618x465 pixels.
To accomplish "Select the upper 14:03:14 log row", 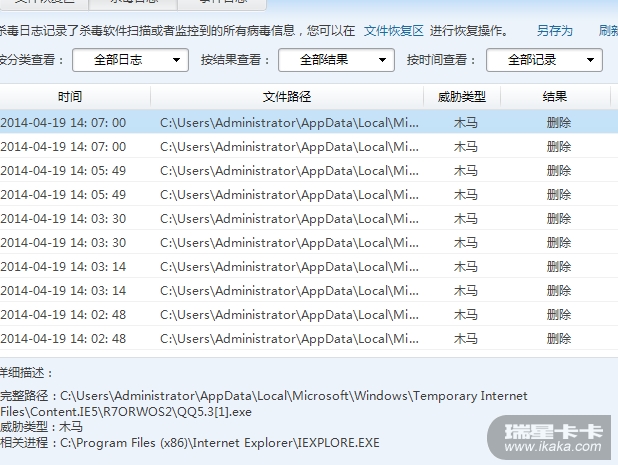I will coord(309,267).
